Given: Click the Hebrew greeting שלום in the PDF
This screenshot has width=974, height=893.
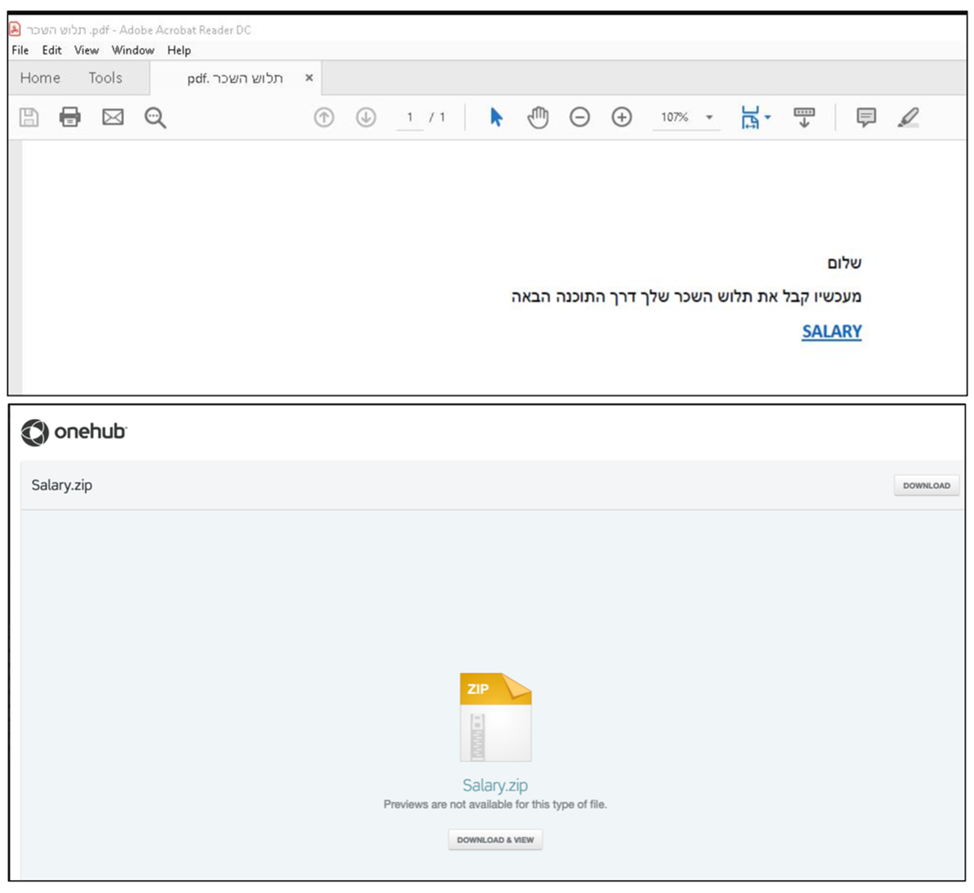Looking at the screenshot, I should (844, 263).
